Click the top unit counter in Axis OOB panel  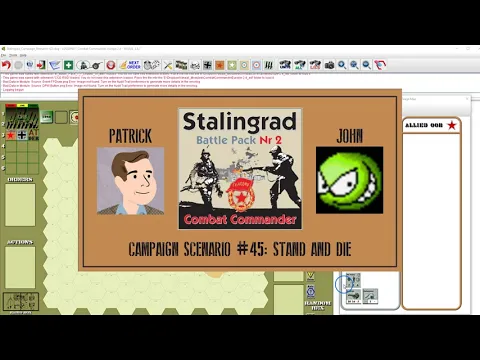(x=353, y=280)
